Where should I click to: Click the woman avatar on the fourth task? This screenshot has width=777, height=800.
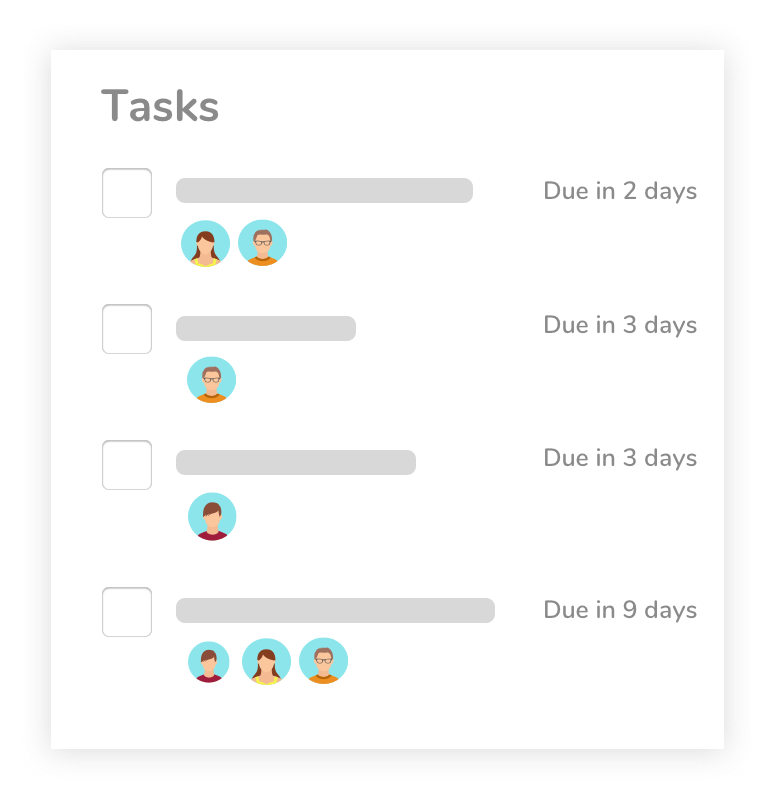(x=266, y=662)
